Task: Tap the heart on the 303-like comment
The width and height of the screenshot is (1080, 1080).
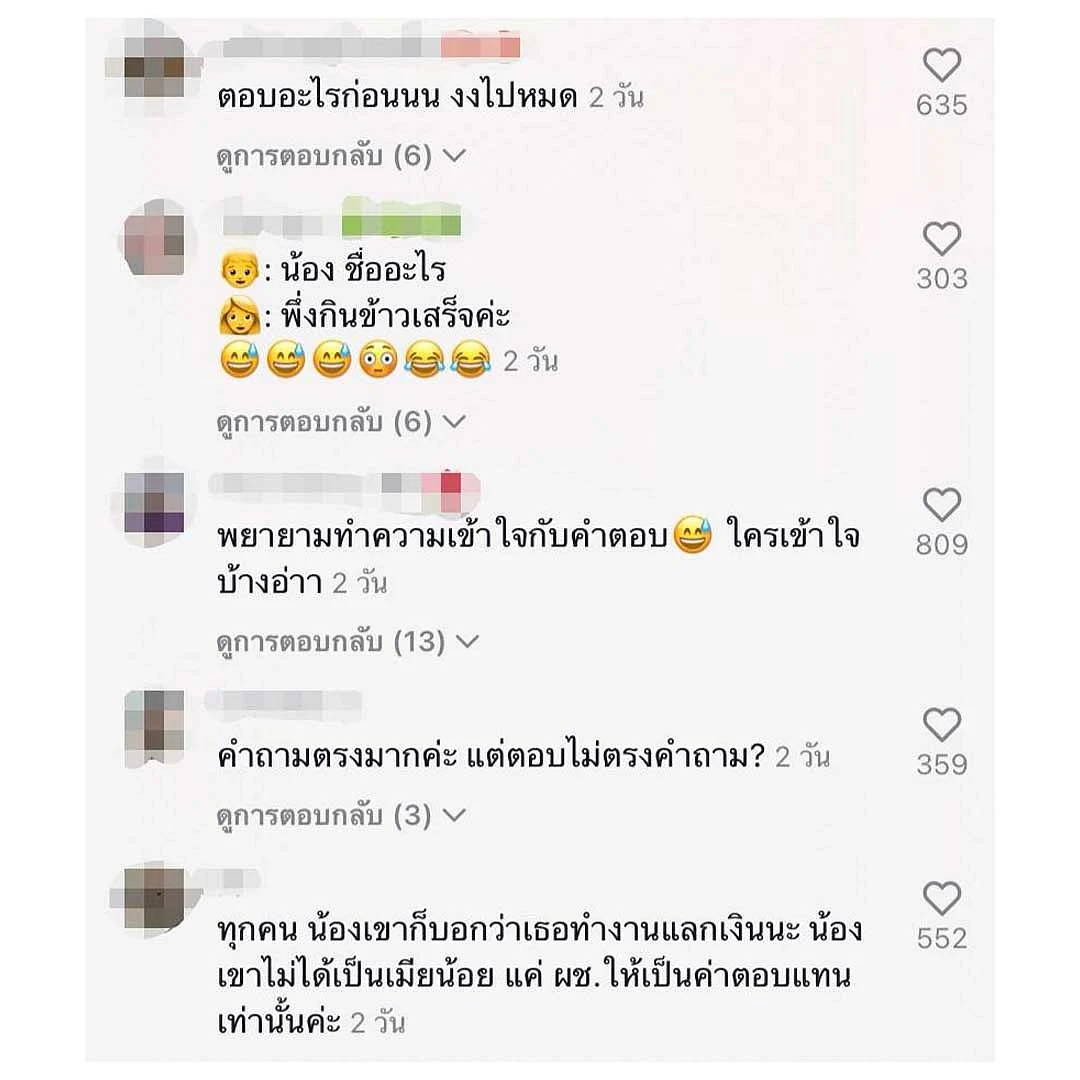Action: point(942,239)
